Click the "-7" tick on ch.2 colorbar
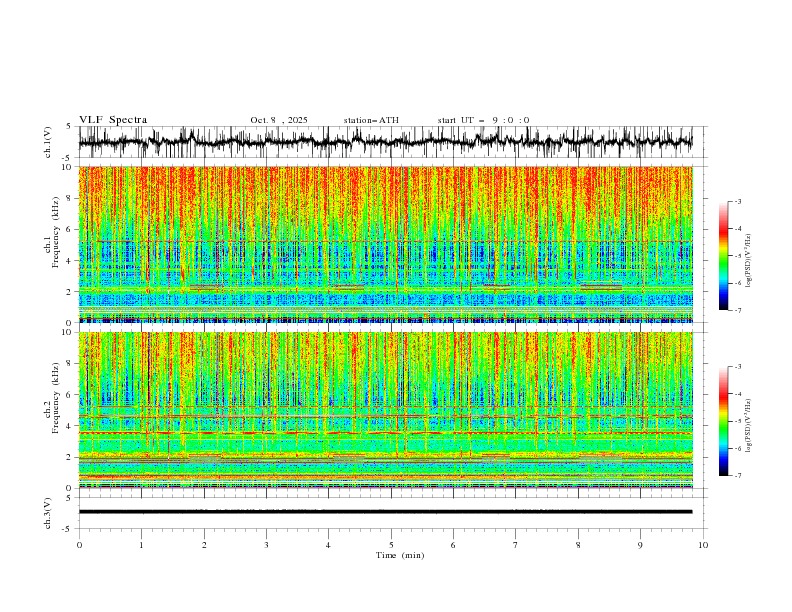This screenshot has width=792, height=612. [737, 476]
